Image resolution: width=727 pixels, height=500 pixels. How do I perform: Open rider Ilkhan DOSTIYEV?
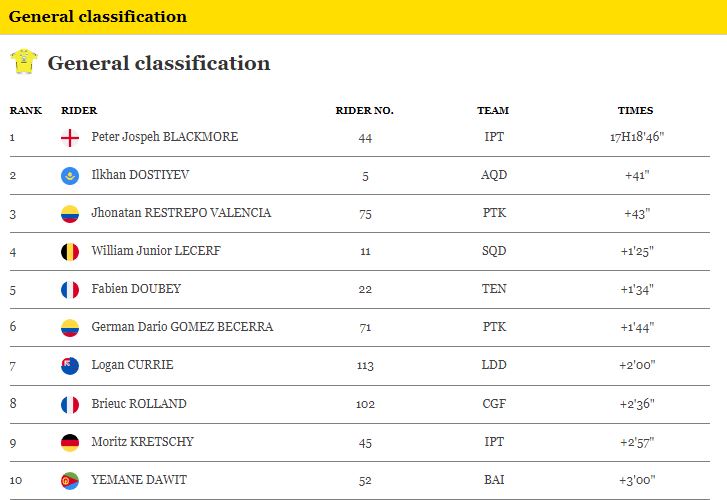click(140, 175)
